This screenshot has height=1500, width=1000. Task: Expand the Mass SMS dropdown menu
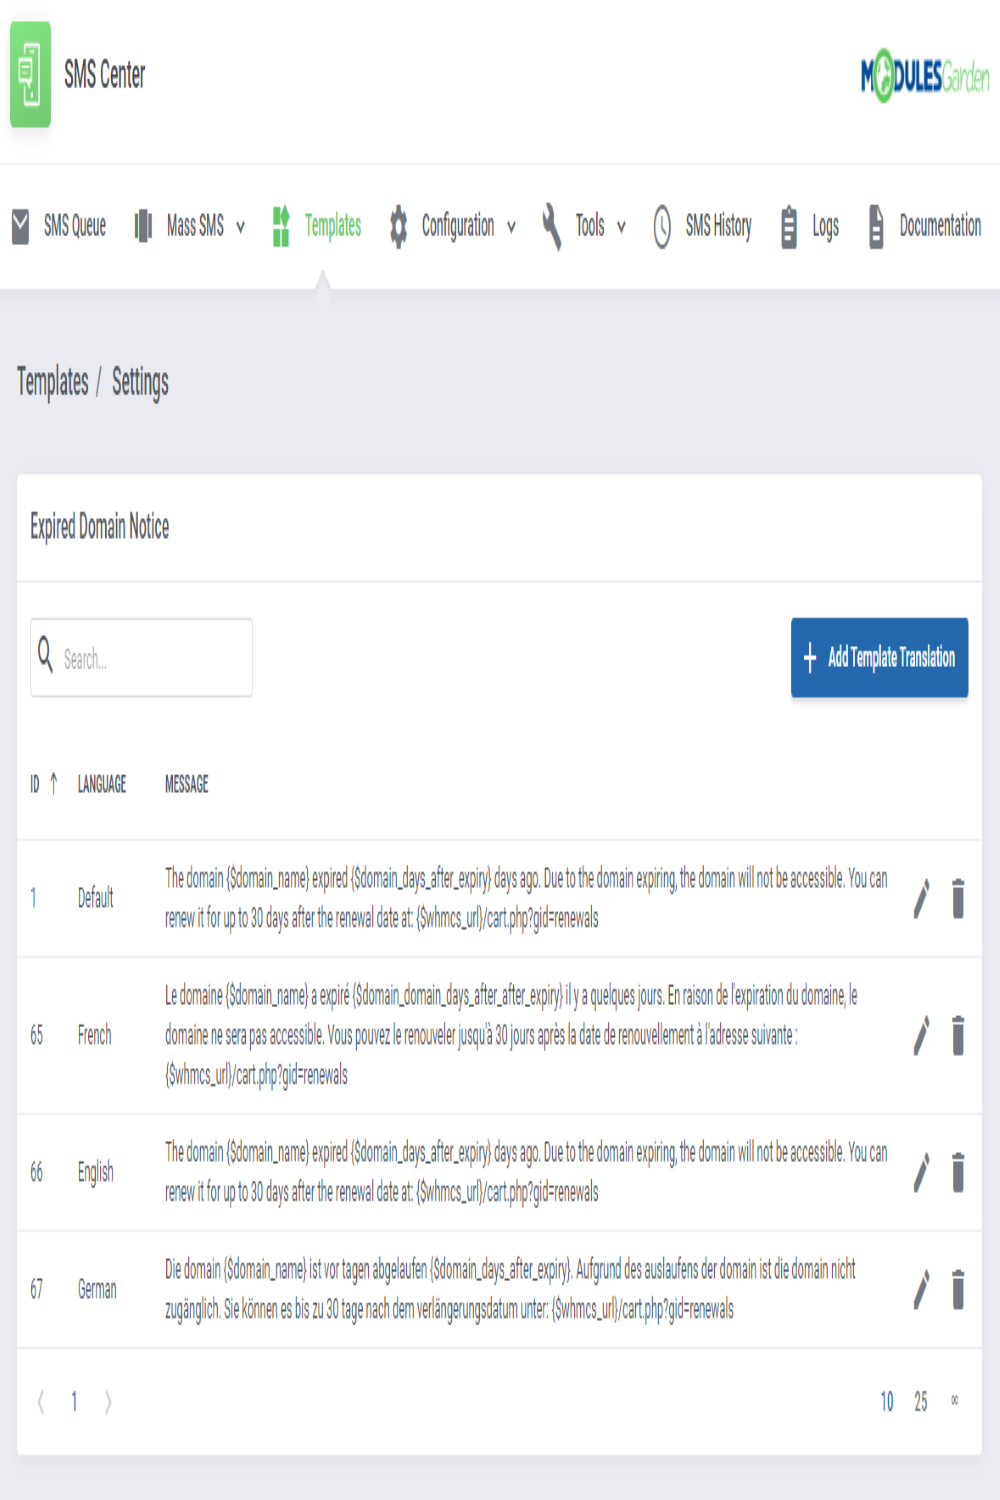(190, 226)
